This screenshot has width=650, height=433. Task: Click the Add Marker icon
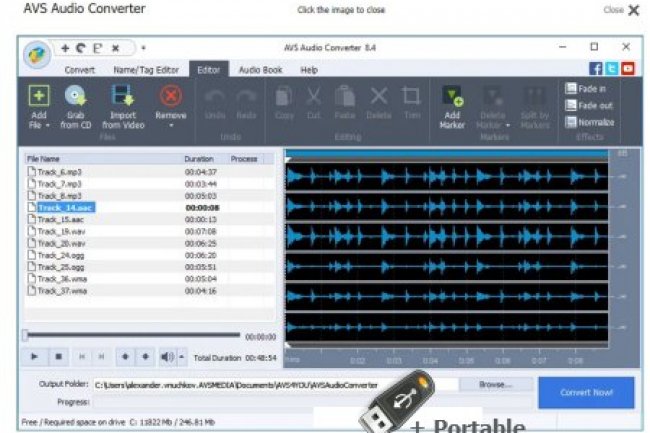click(x=452, y=96)
